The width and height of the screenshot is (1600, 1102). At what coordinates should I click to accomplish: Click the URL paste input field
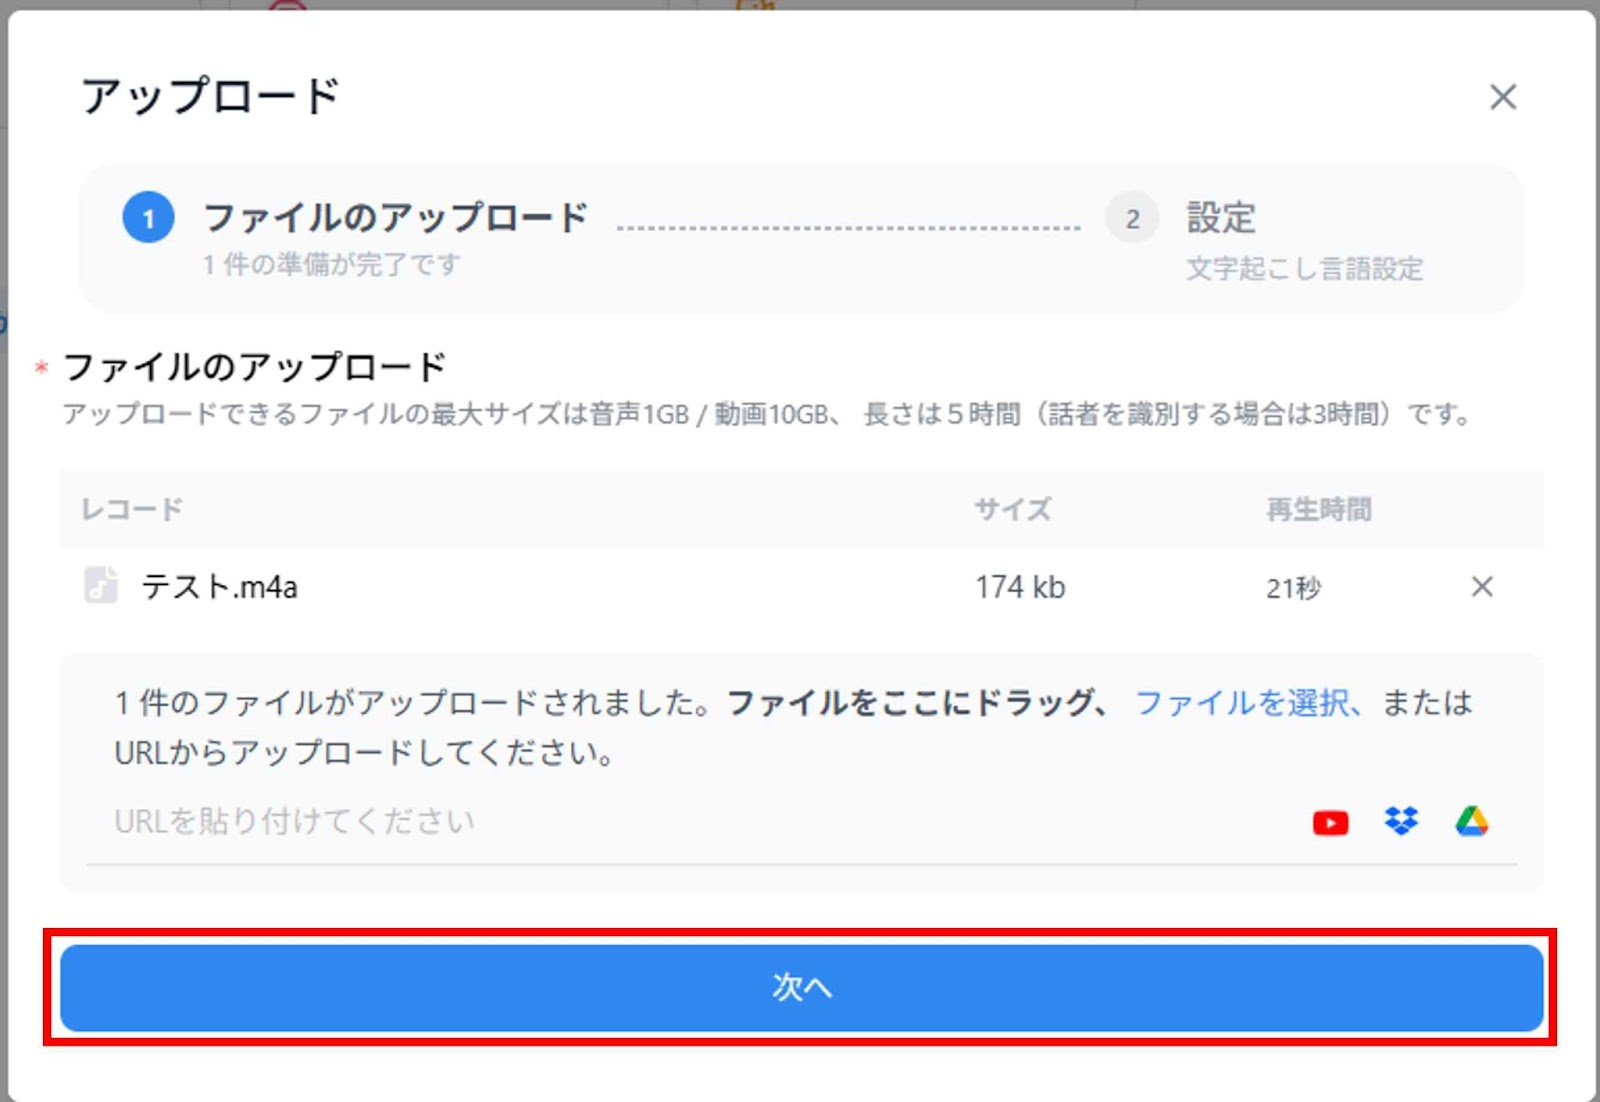point(400,820)
